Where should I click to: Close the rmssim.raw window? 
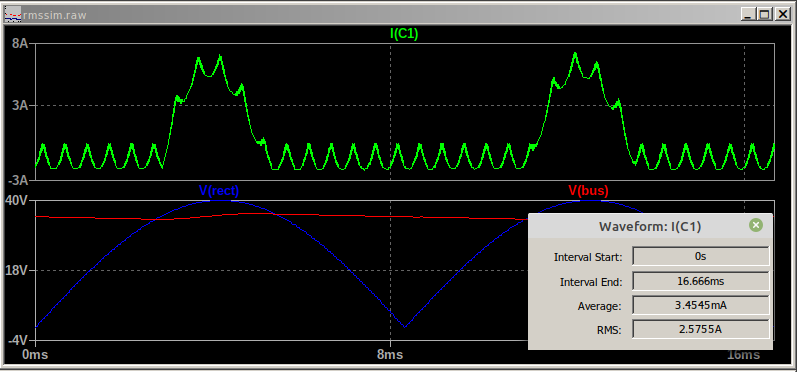[x=782, y=14]
